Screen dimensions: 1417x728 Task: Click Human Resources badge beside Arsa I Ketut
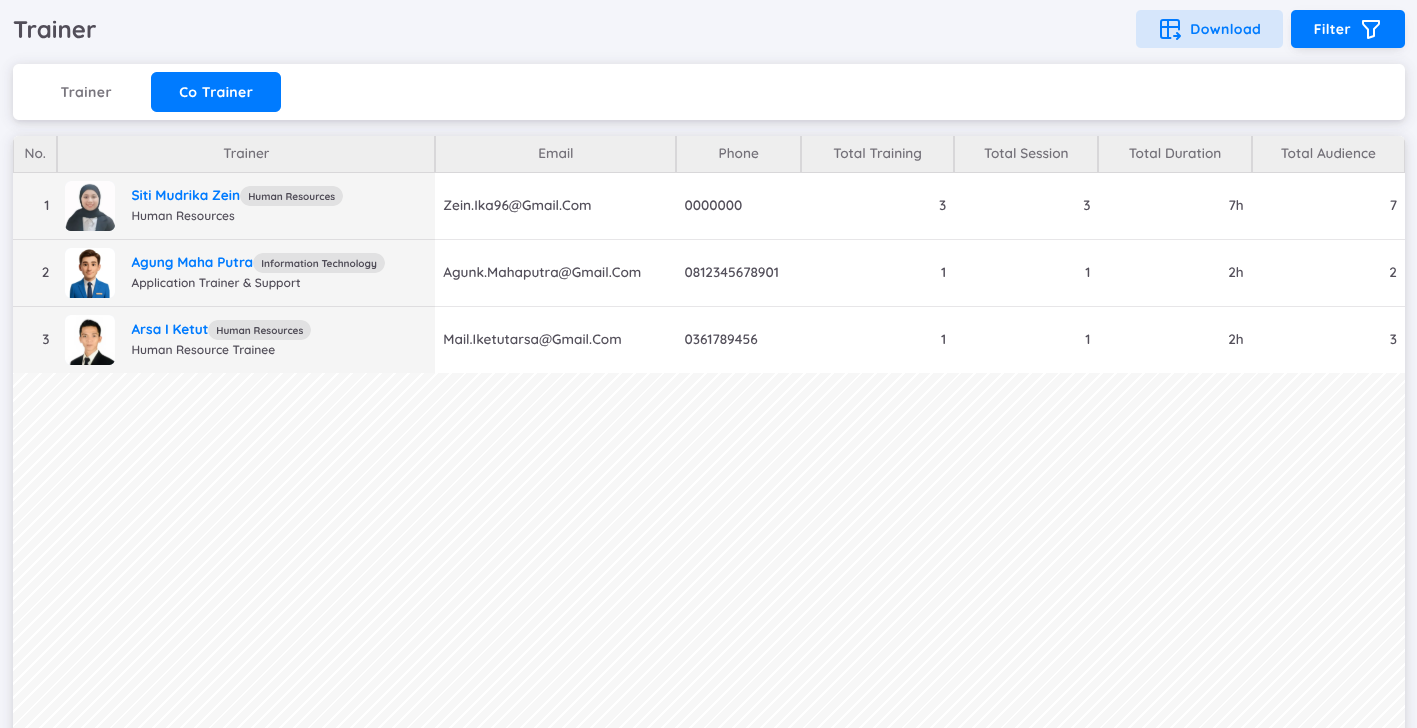pyautogui.click(x=260, y=331)
